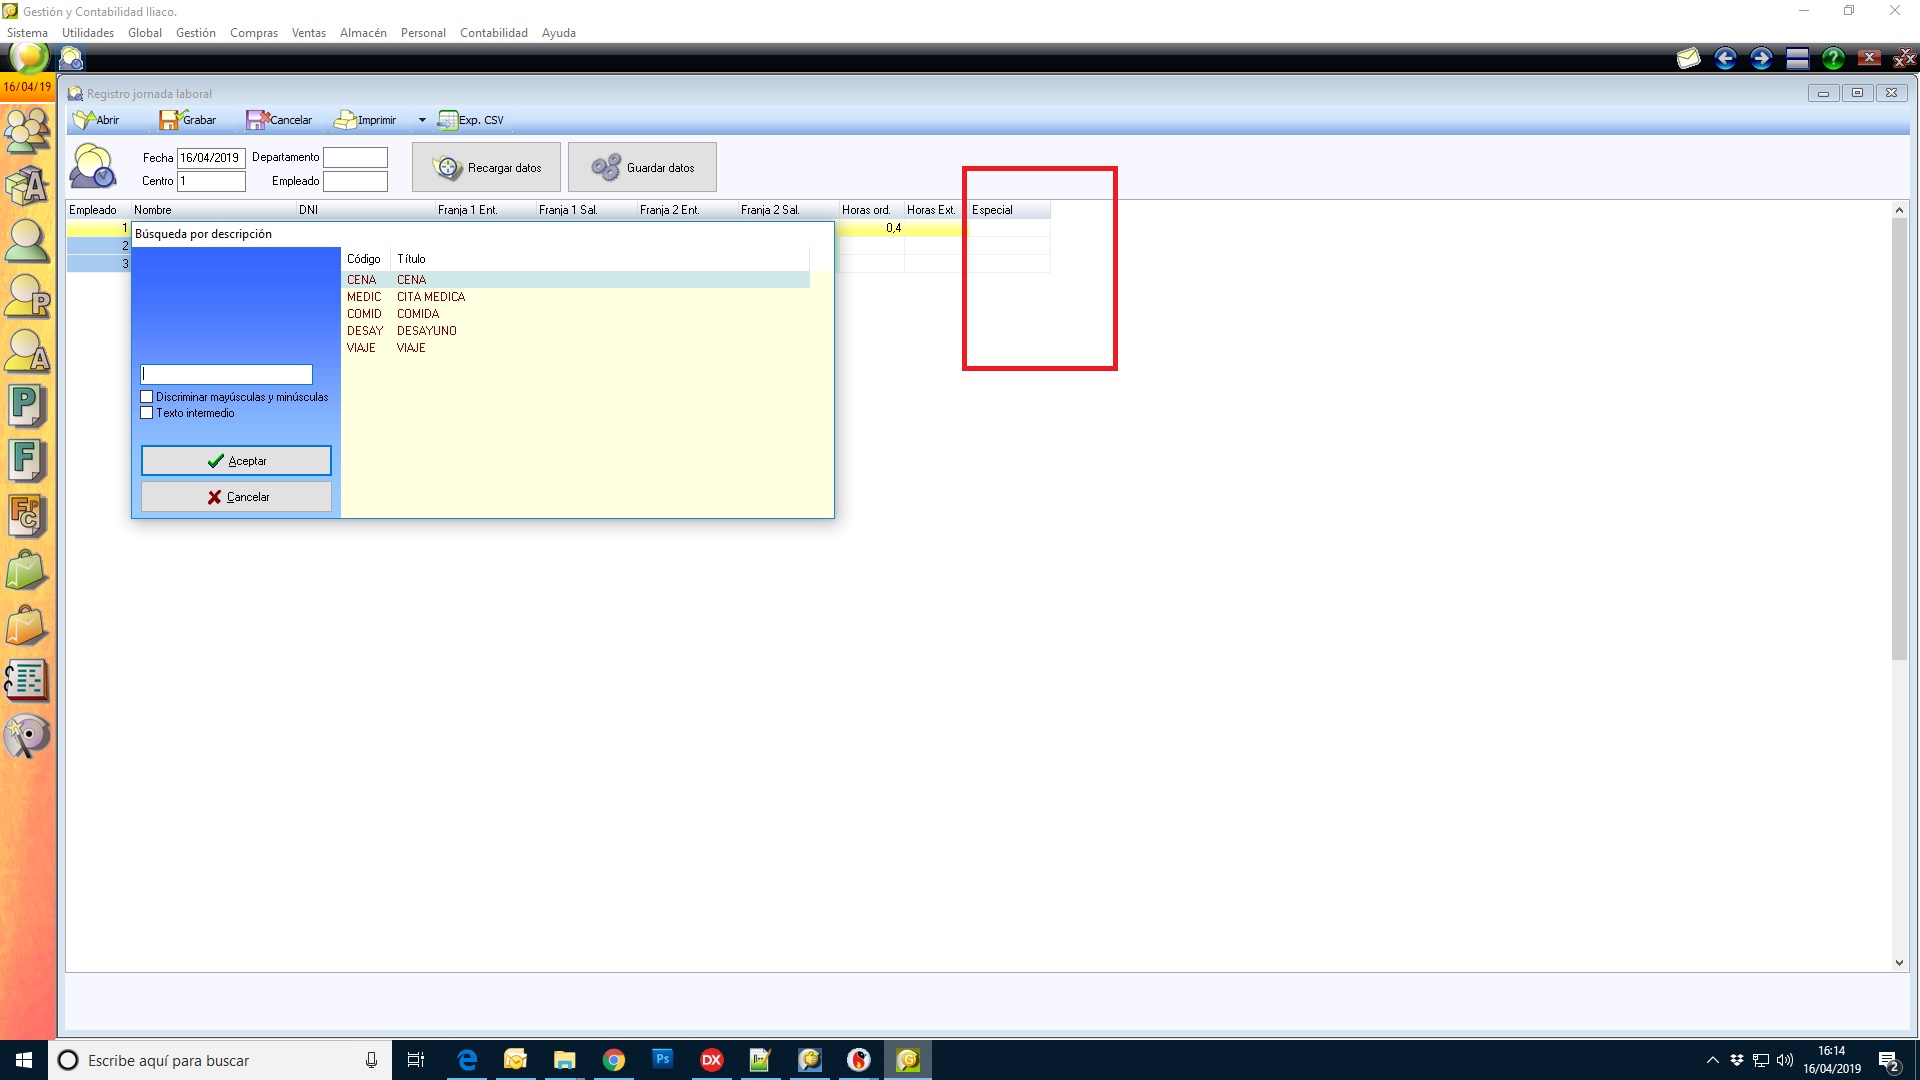
Task: Open the user with P badge icon
Action: point(27,296)
